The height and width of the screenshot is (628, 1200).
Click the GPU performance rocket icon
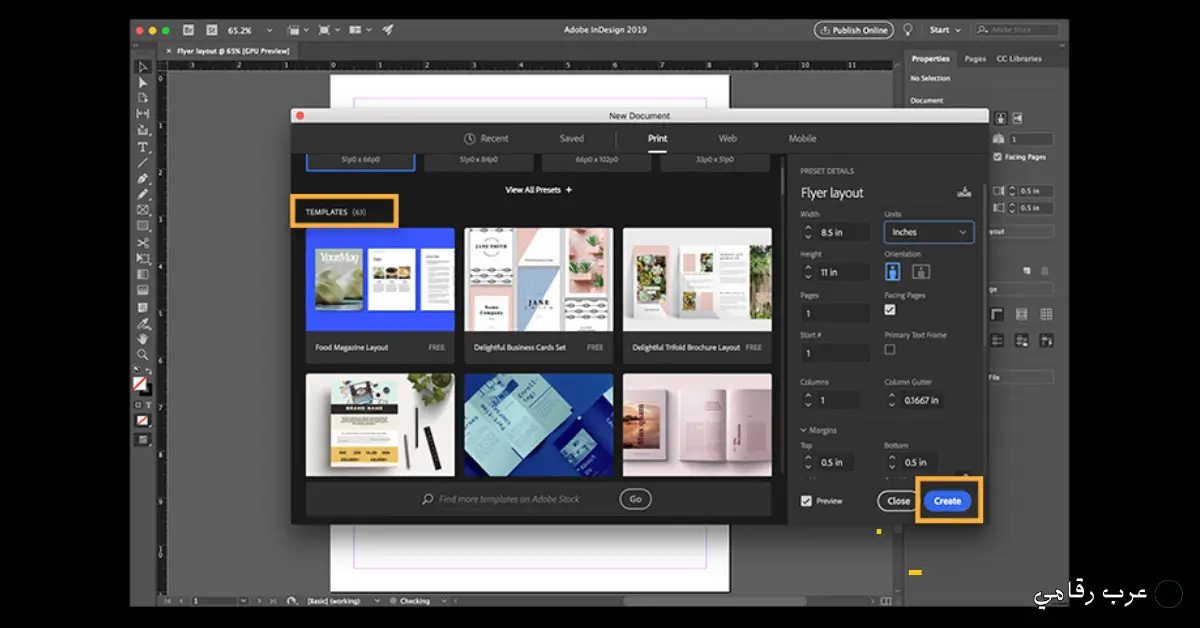coord(388,29)
